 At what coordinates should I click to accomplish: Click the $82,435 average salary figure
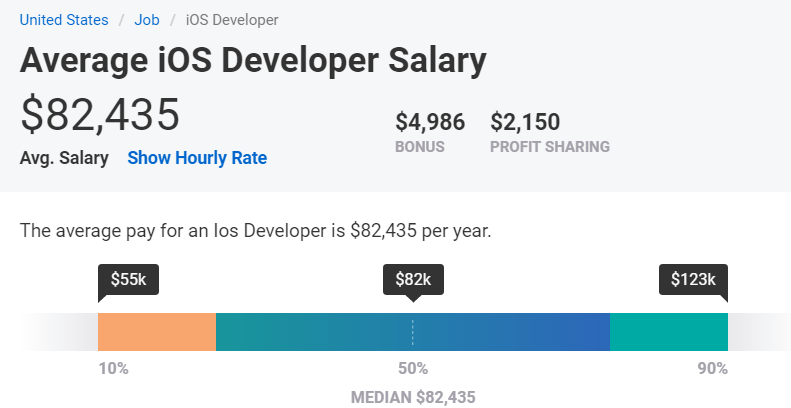100,114
